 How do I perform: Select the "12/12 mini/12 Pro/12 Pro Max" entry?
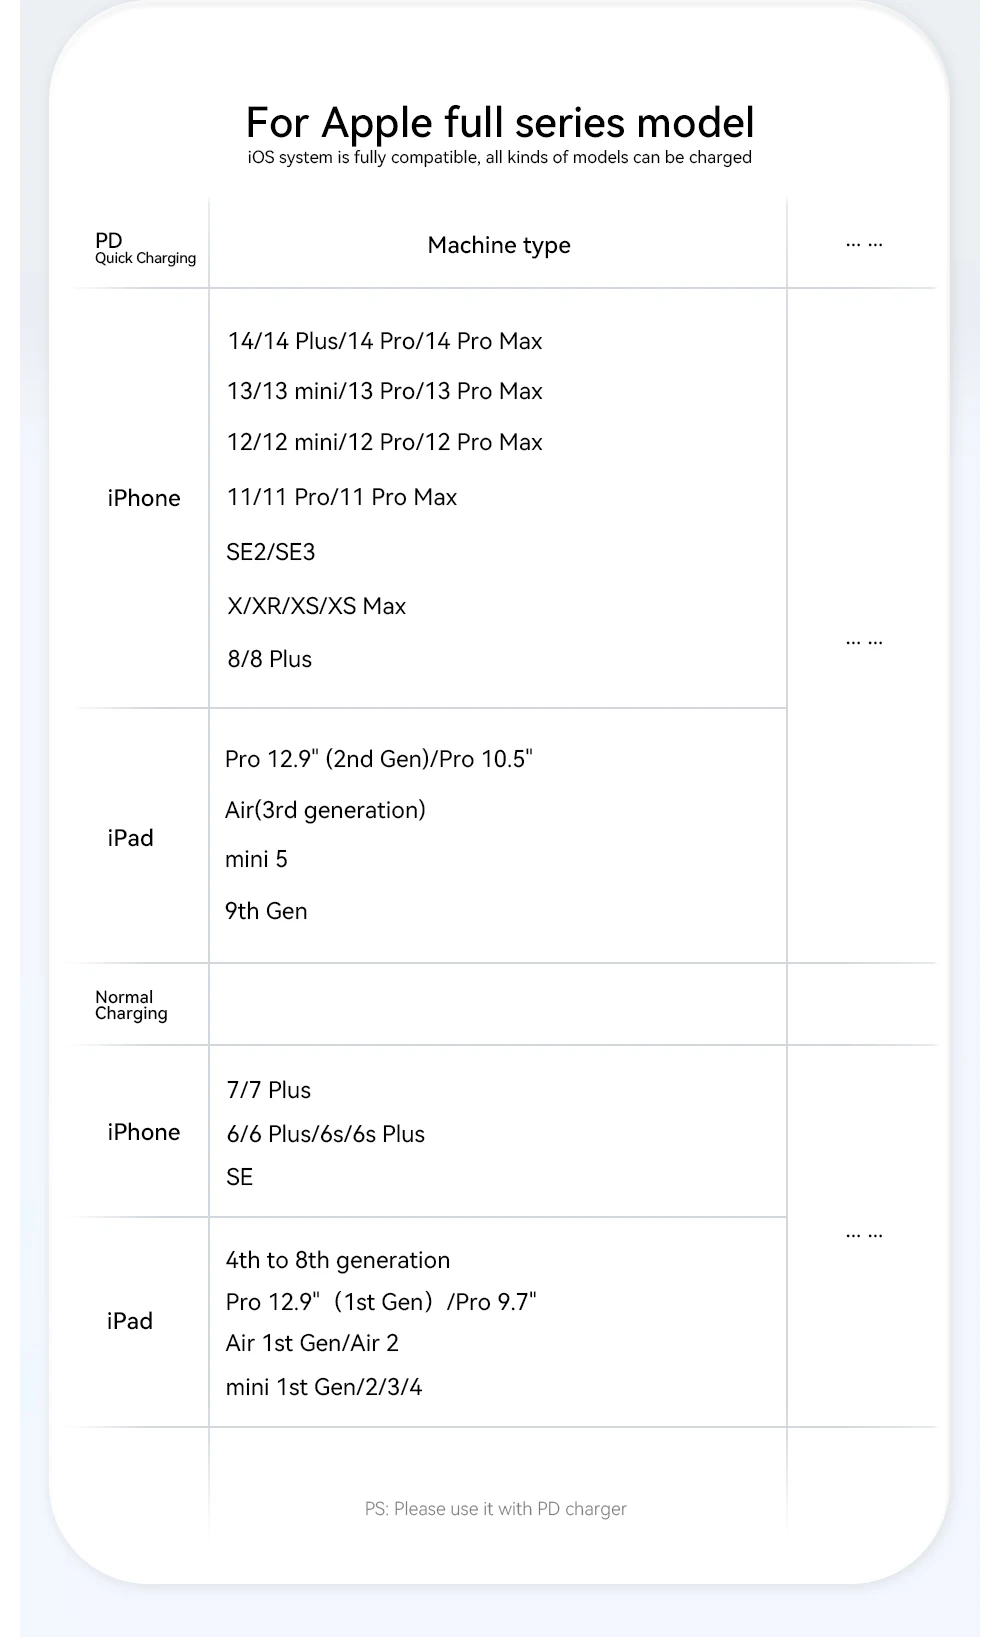coord(384,442)
